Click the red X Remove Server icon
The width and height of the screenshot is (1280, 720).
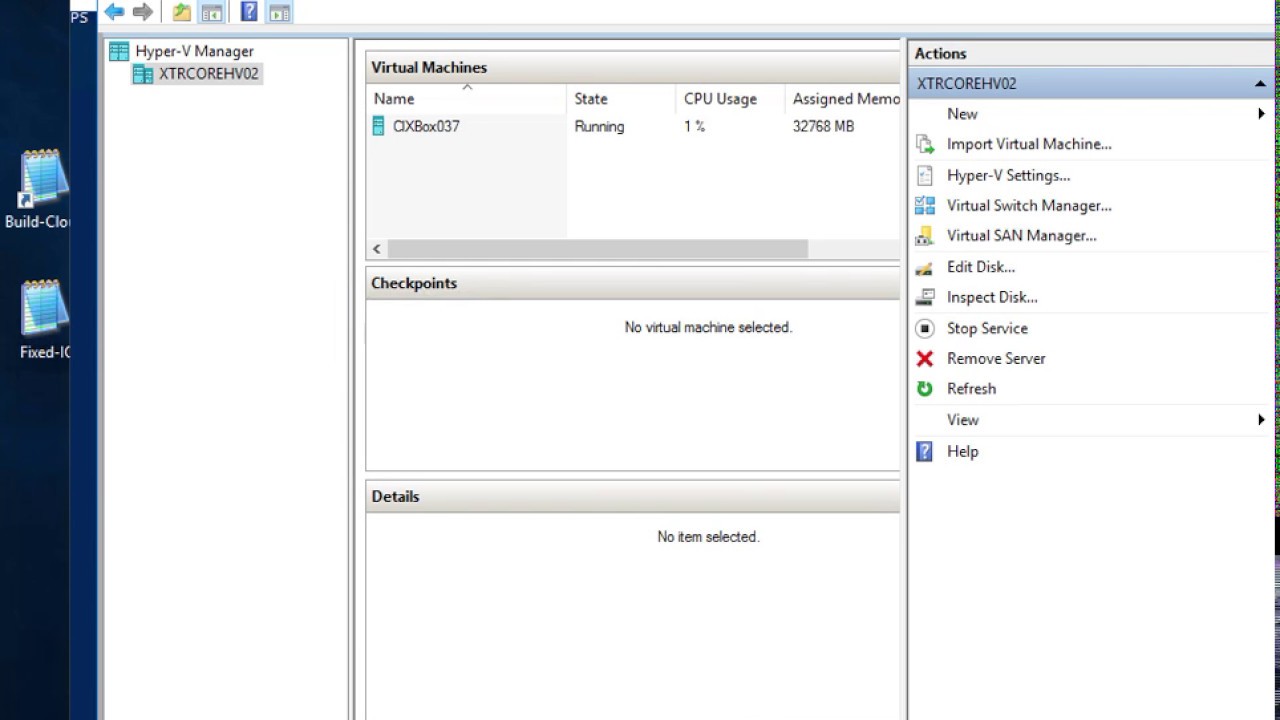925,358
